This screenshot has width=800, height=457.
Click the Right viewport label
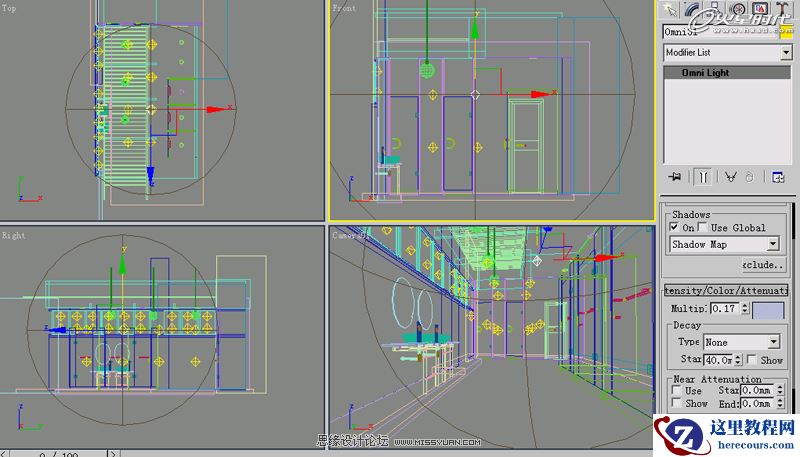13,235
